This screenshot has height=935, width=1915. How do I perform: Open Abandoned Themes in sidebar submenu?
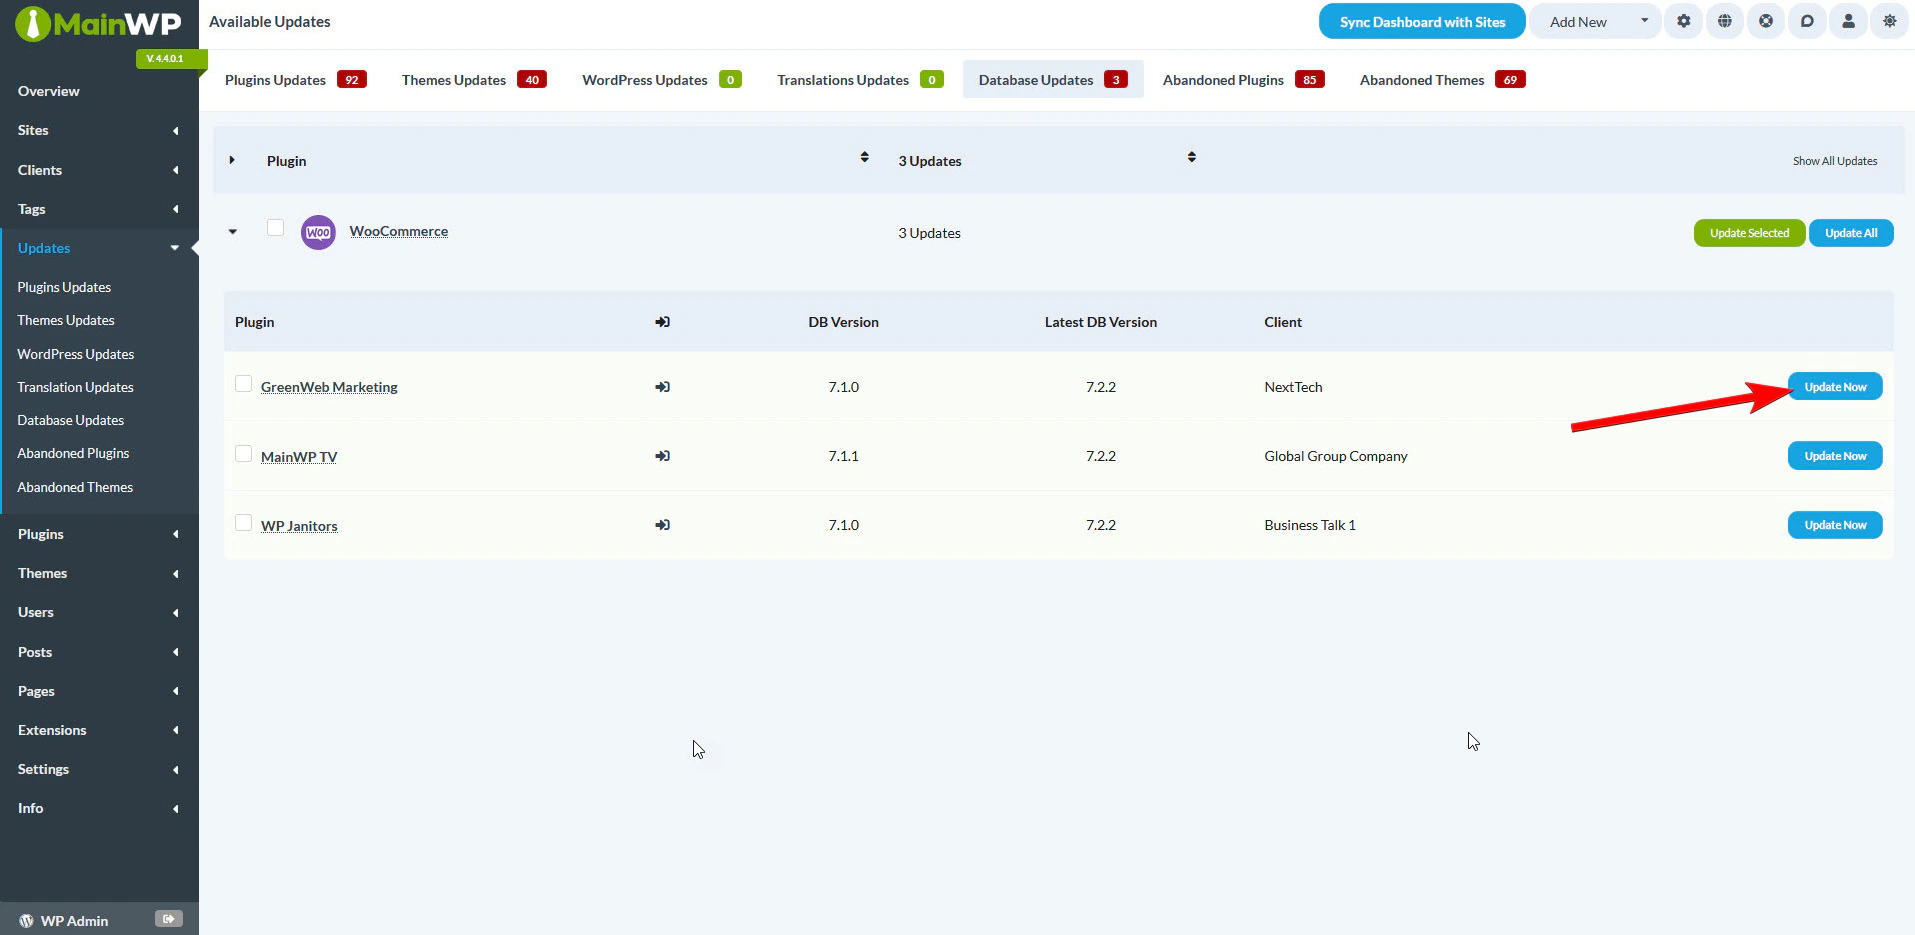tap(75, 487)
